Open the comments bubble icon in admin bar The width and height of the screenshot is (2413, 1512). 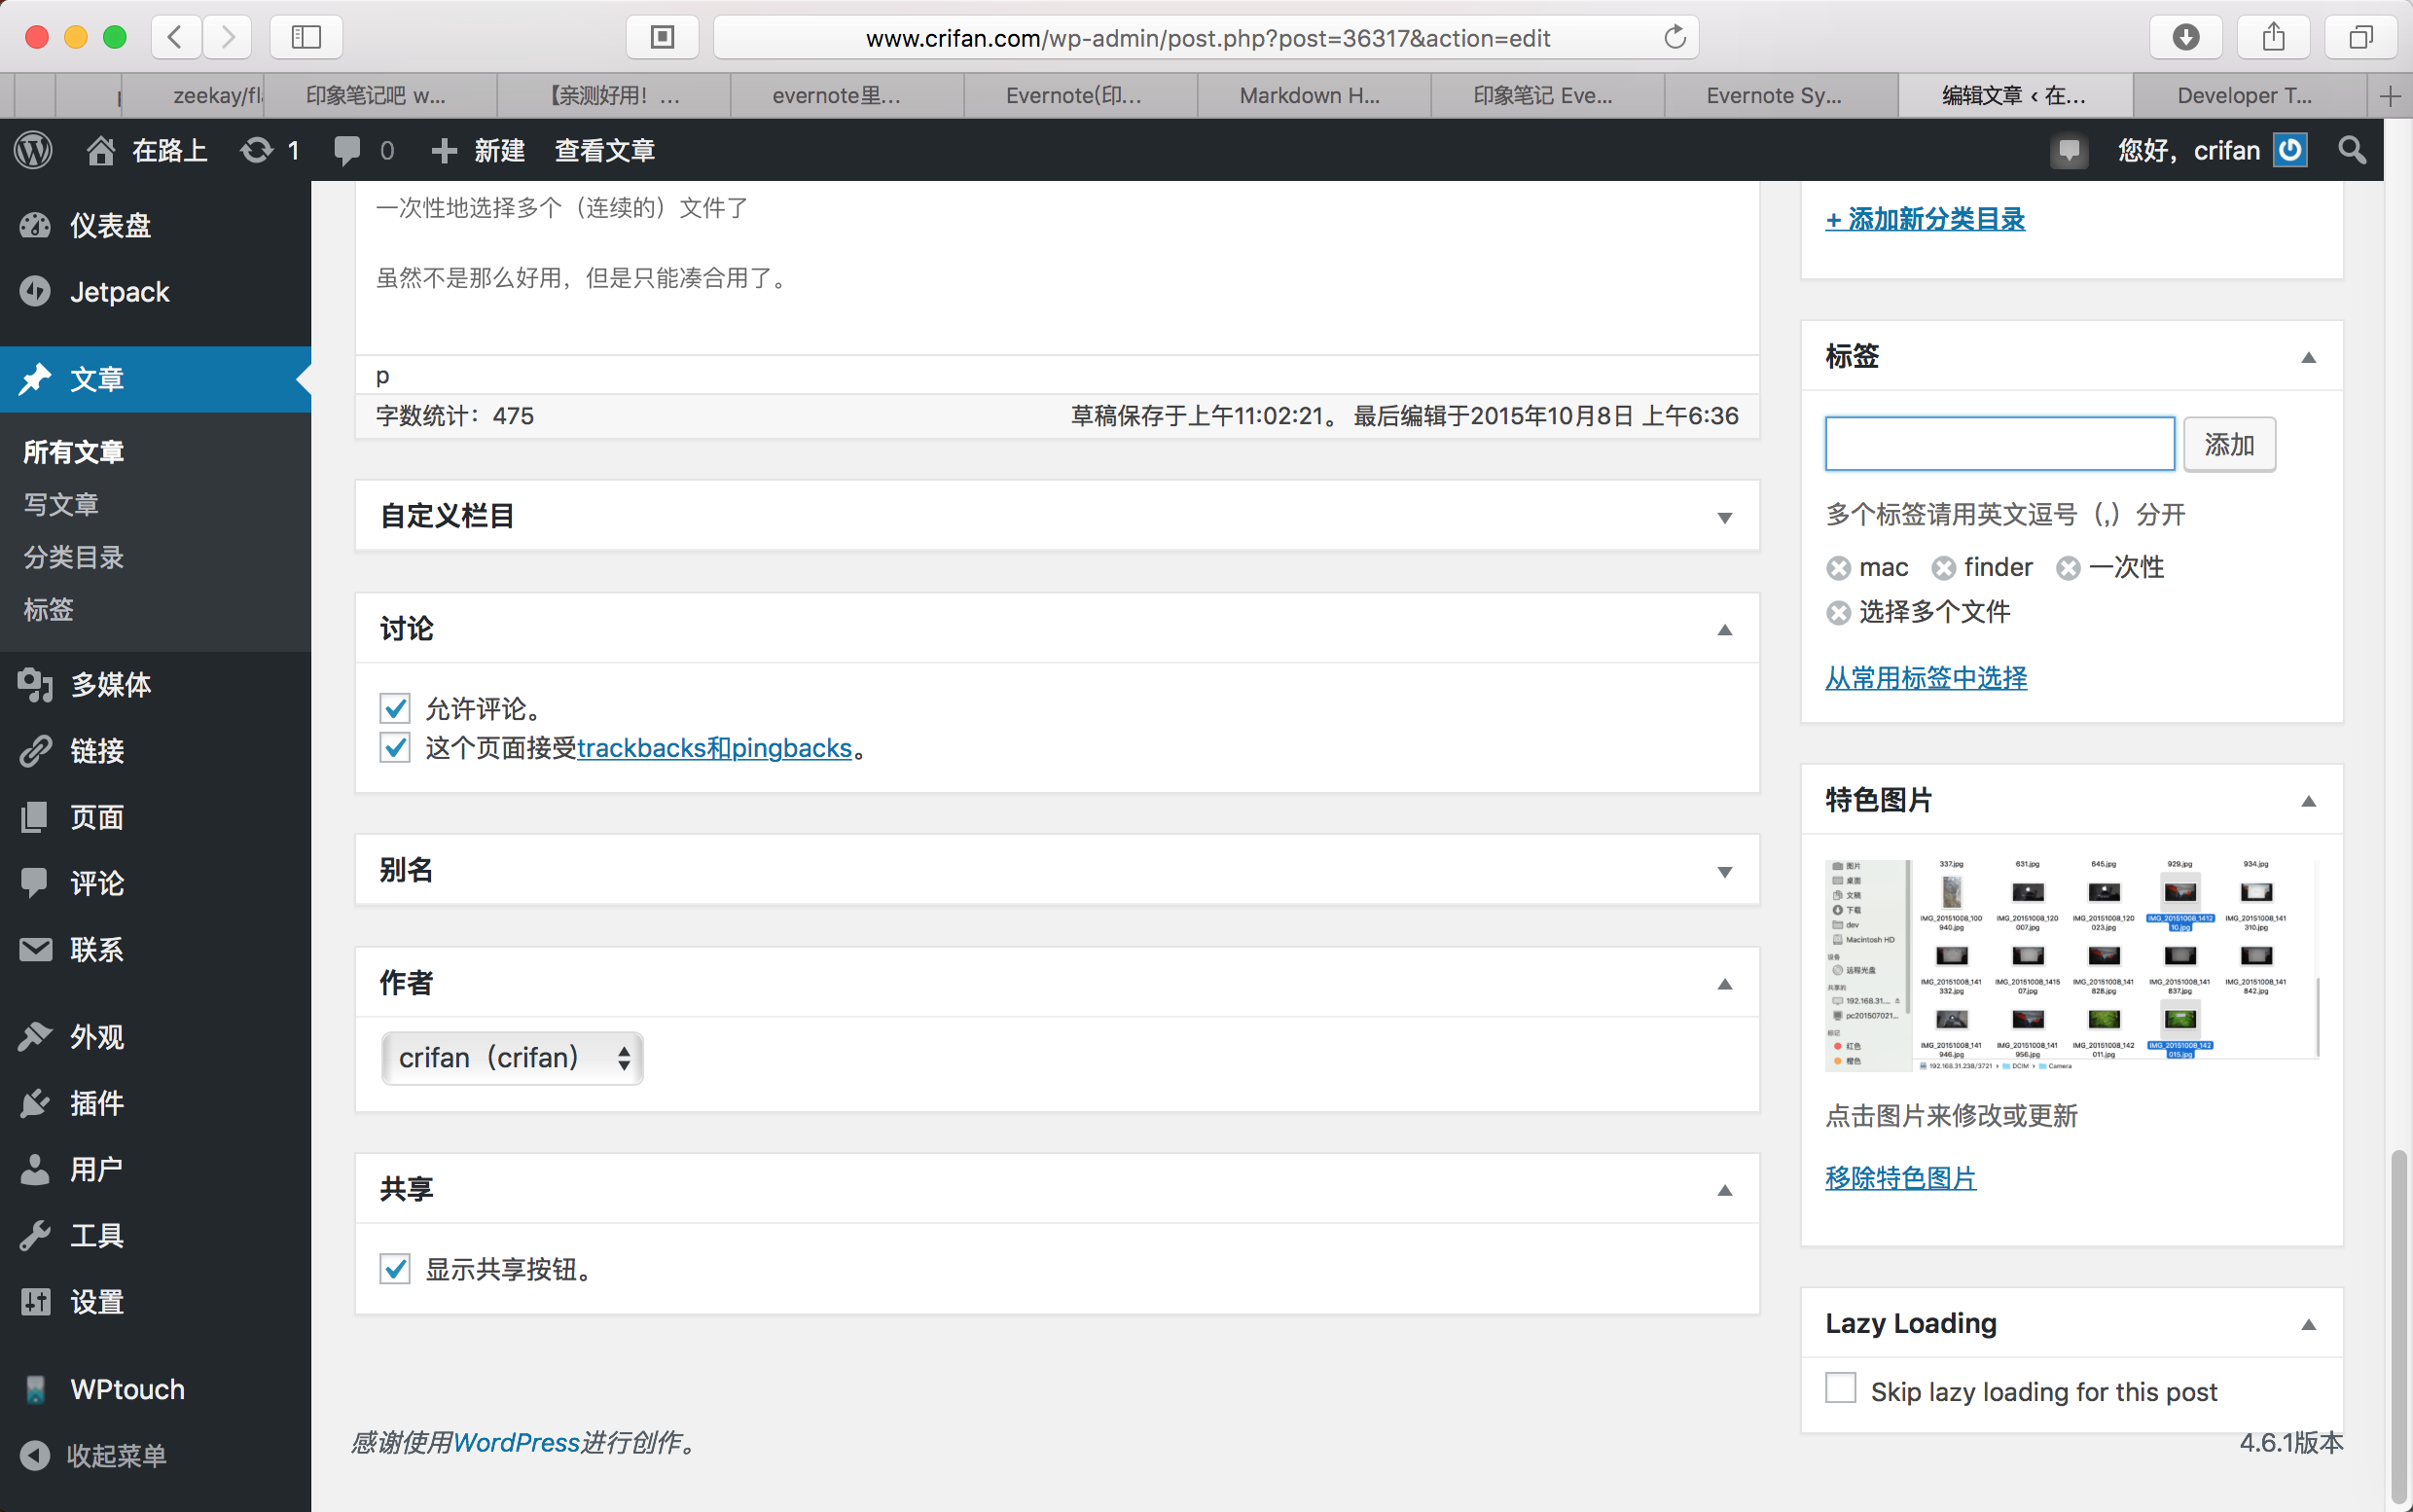347,151
